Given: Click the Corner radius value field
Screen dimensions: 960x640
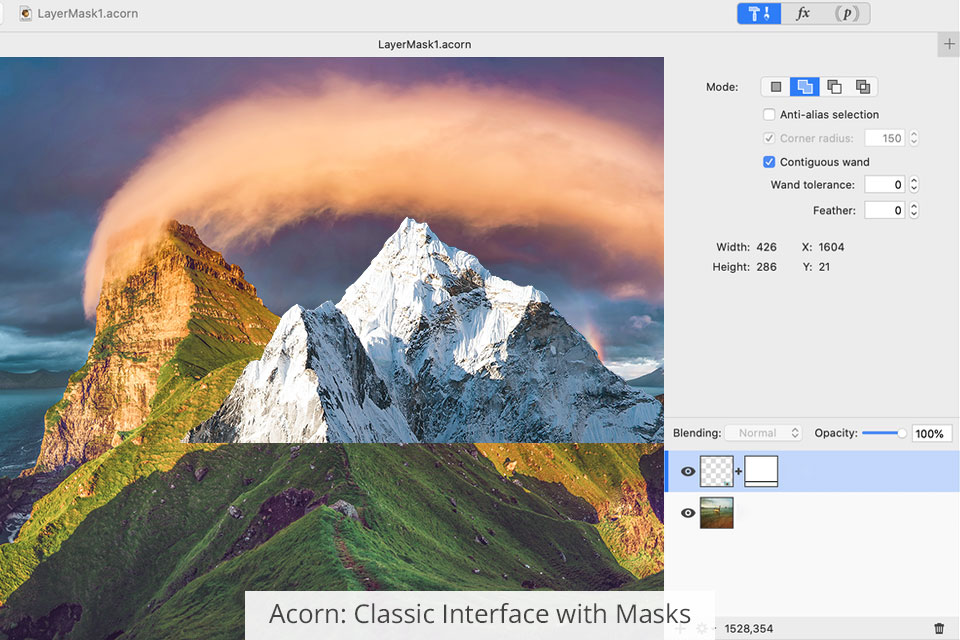Looking at the screenshot, I should point(885,138).
